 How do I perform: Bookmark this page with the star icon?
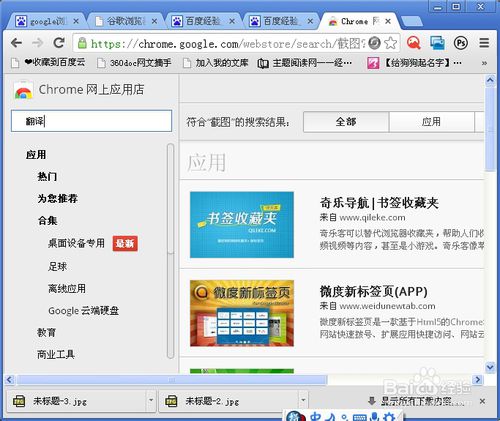pos(390,43)
